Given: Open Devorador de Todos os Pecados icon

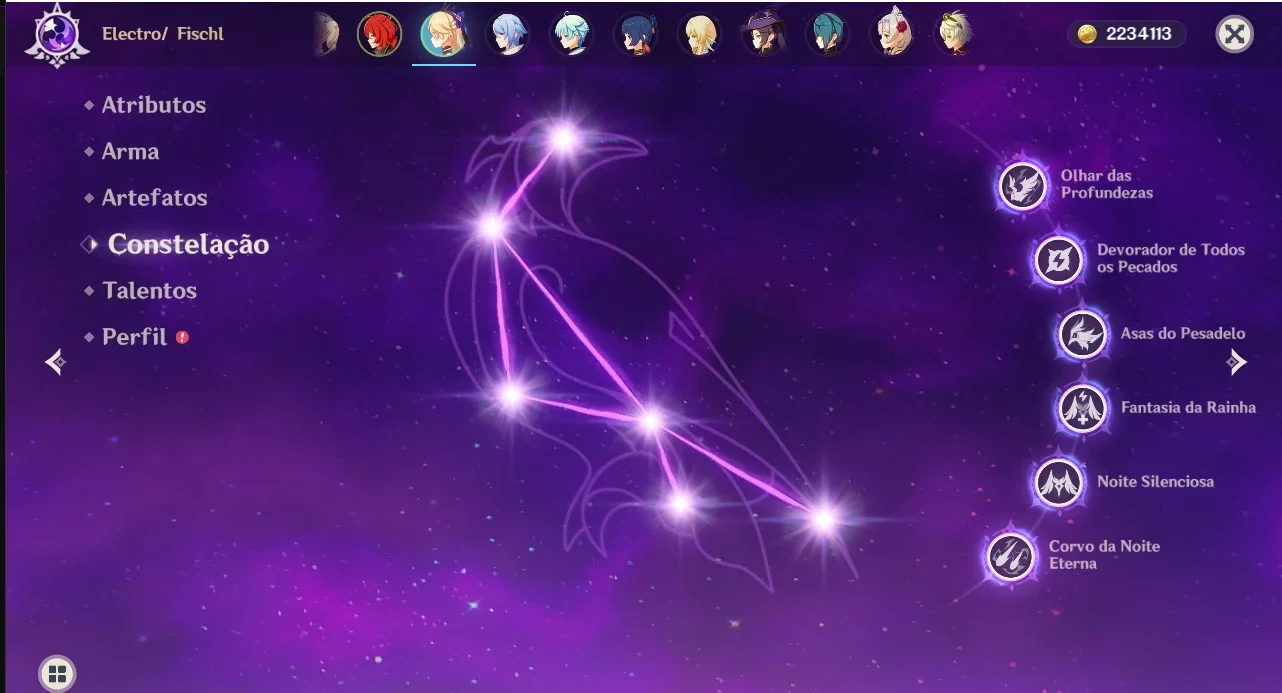Looking at the screenshot, I should pos(1057,260).
